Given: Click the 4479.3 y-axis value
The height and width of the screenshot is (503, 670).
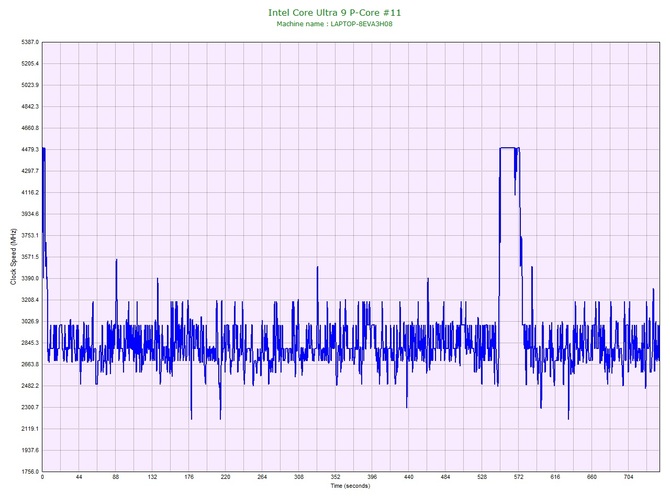Looking at the screenshot, I should pyautogui.click(x=30, y=150).
